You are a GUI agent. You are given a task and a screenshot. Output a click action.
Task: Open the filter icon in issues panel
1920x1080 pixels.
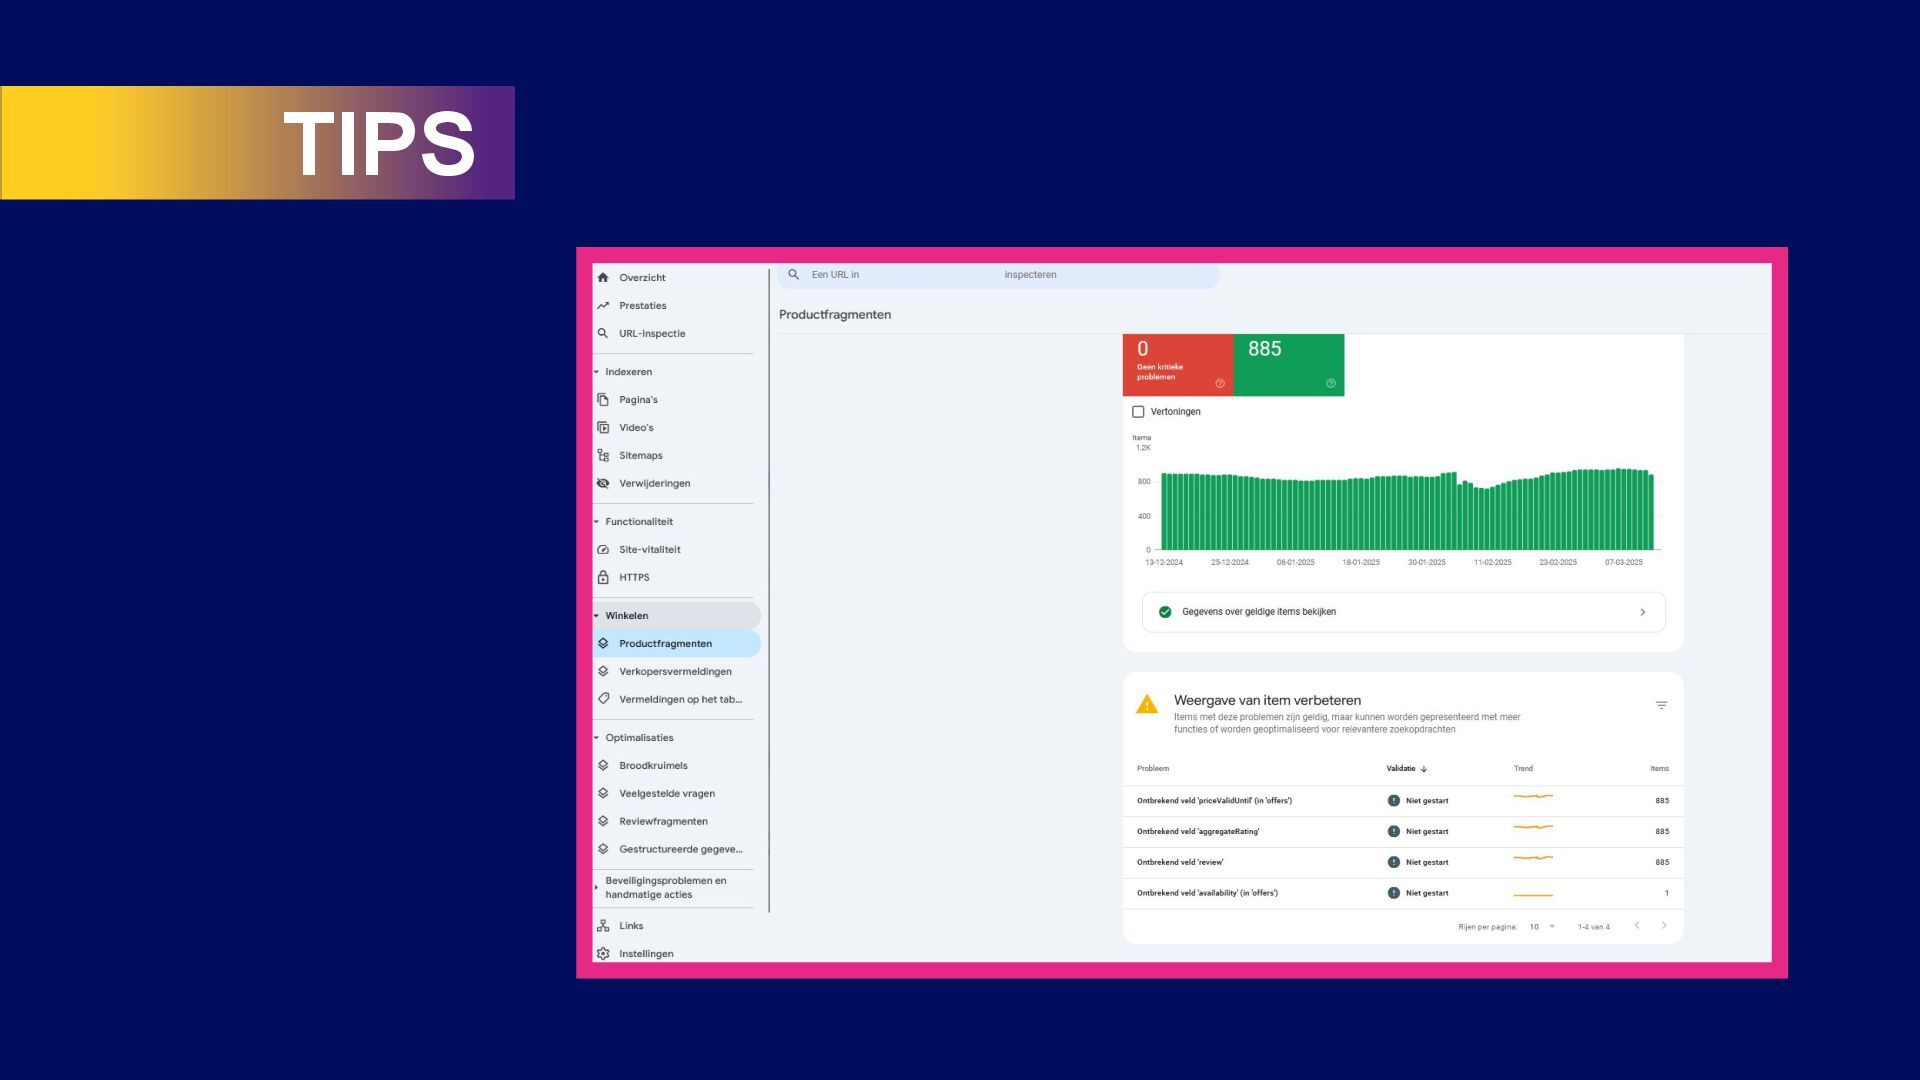click(1661, 706)
